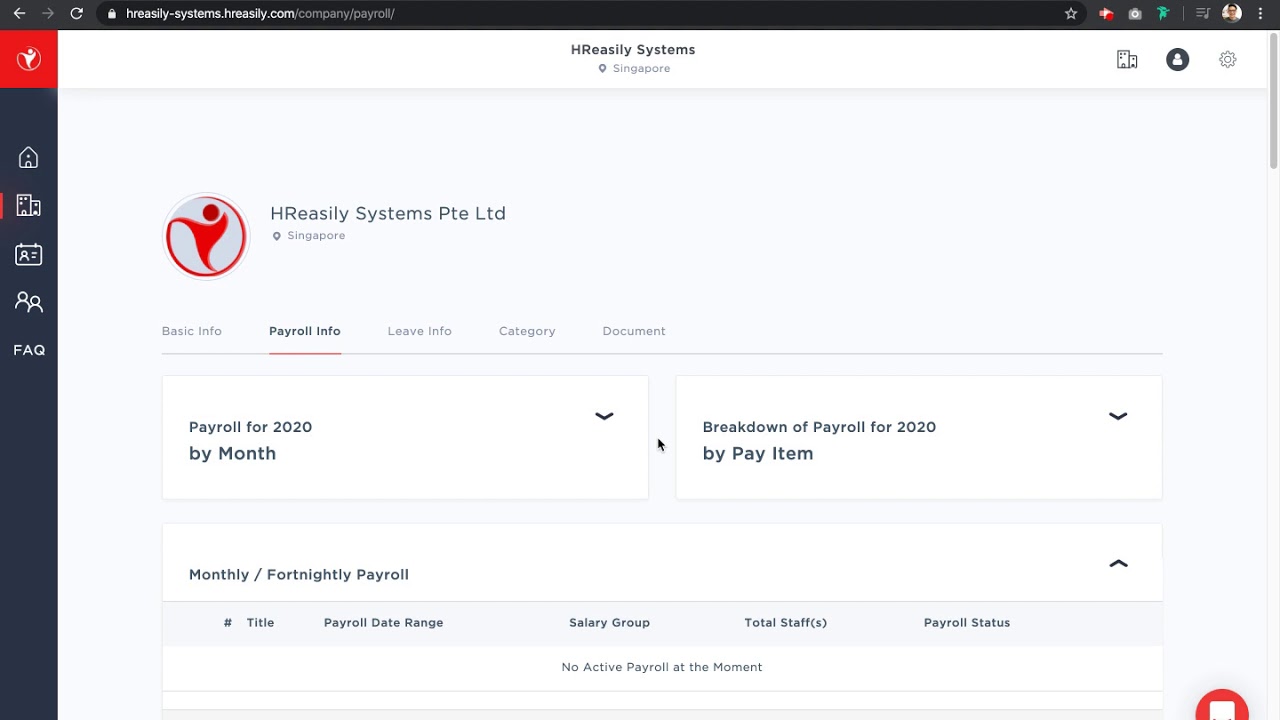The image size is (1280, 720).
Task: Click the red flag browser extension icon
Action: pyautogui.click(x=1106, y=13)
